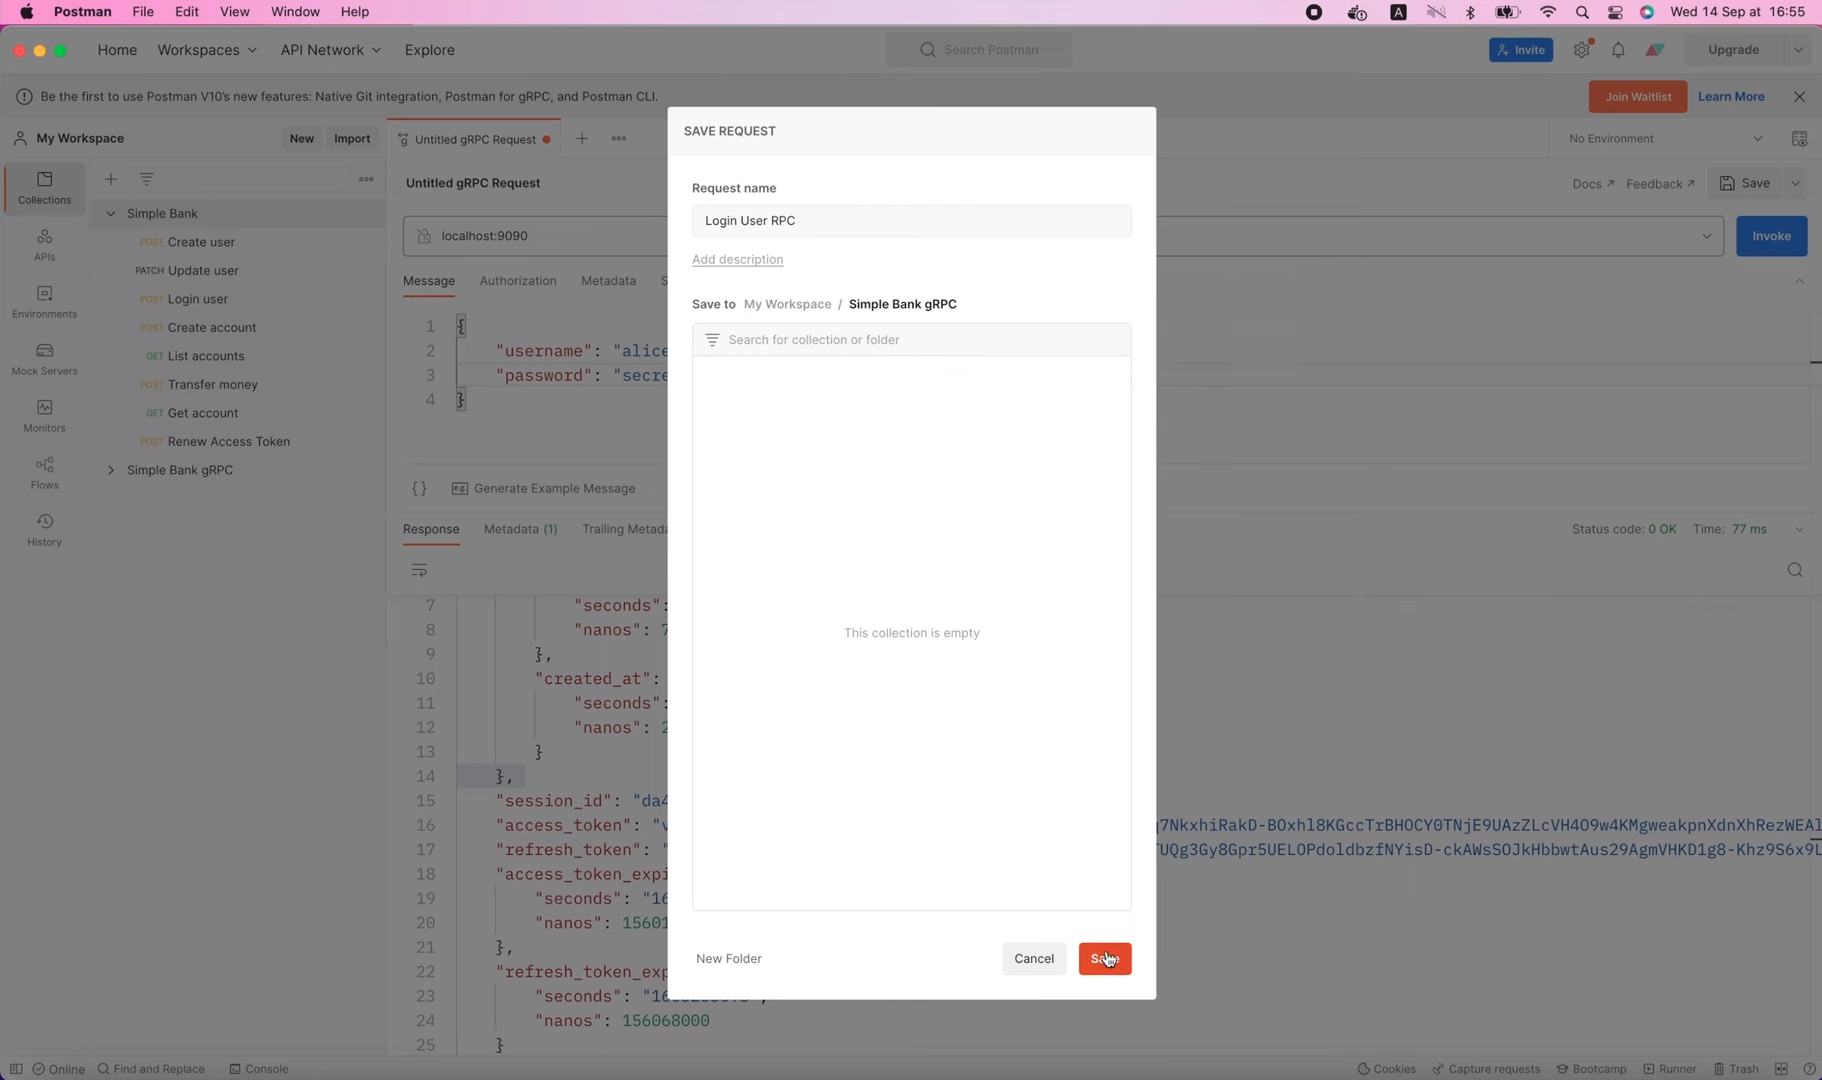Open the View menu in menu bar
1822x1080 pixels.
(234, 12)
